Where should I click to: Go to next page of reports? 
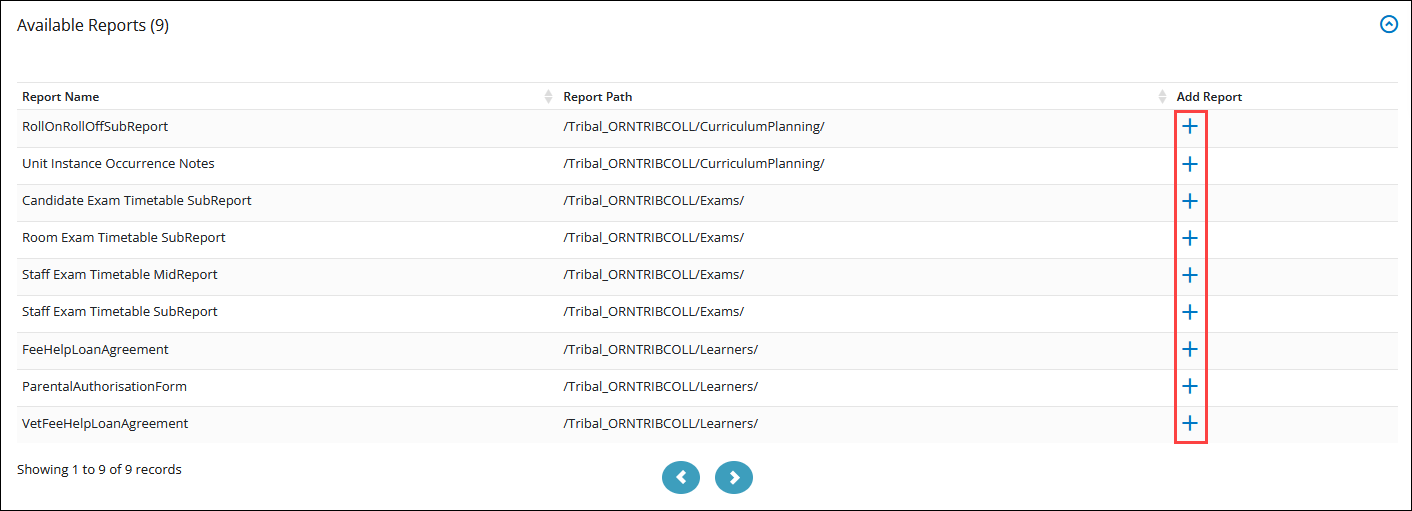click(x=733, y=478)
